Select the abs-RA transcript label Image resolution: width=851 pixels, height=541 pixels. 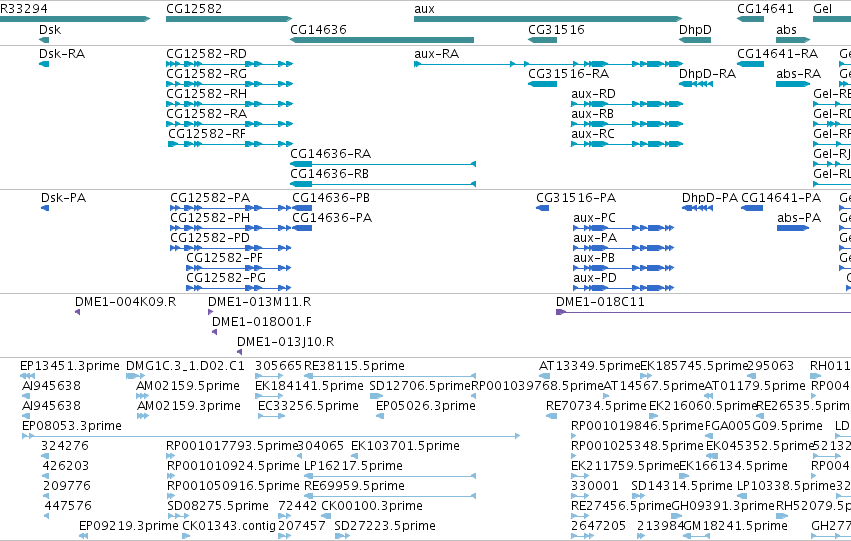798,74
